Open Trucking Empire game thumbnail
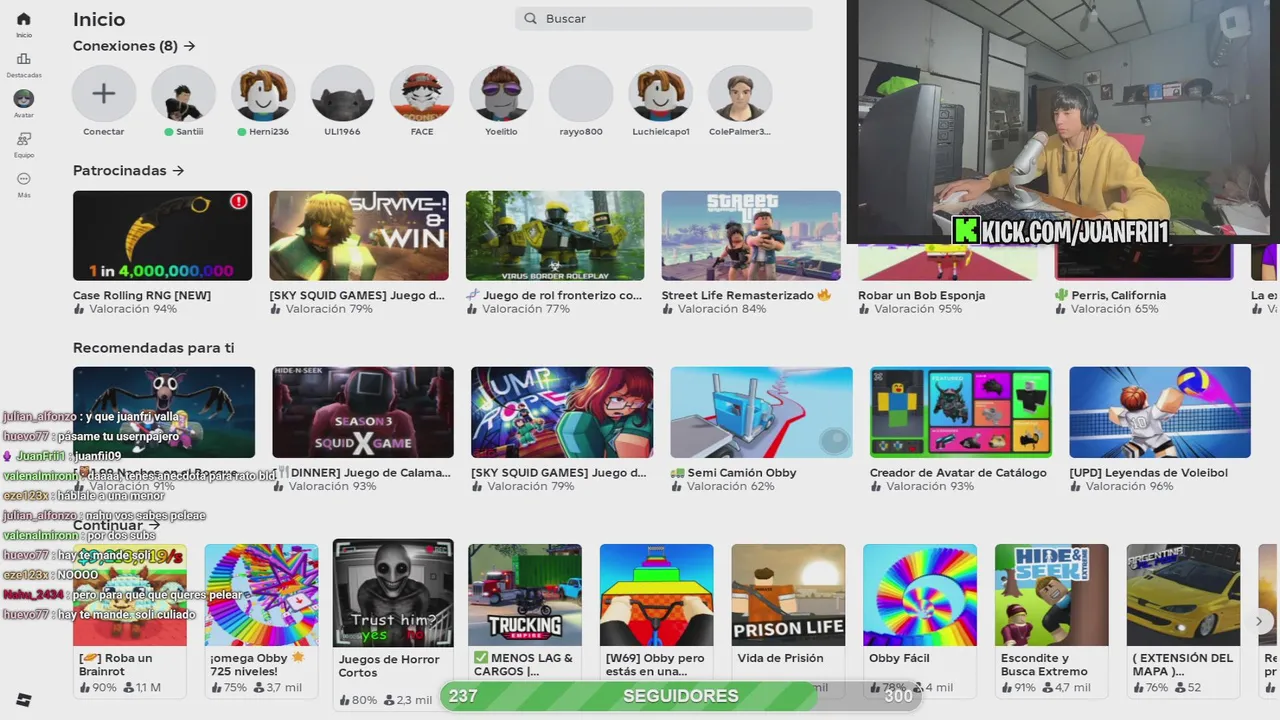This screenshot has height=720, width=1280. [x=525, y=595]
